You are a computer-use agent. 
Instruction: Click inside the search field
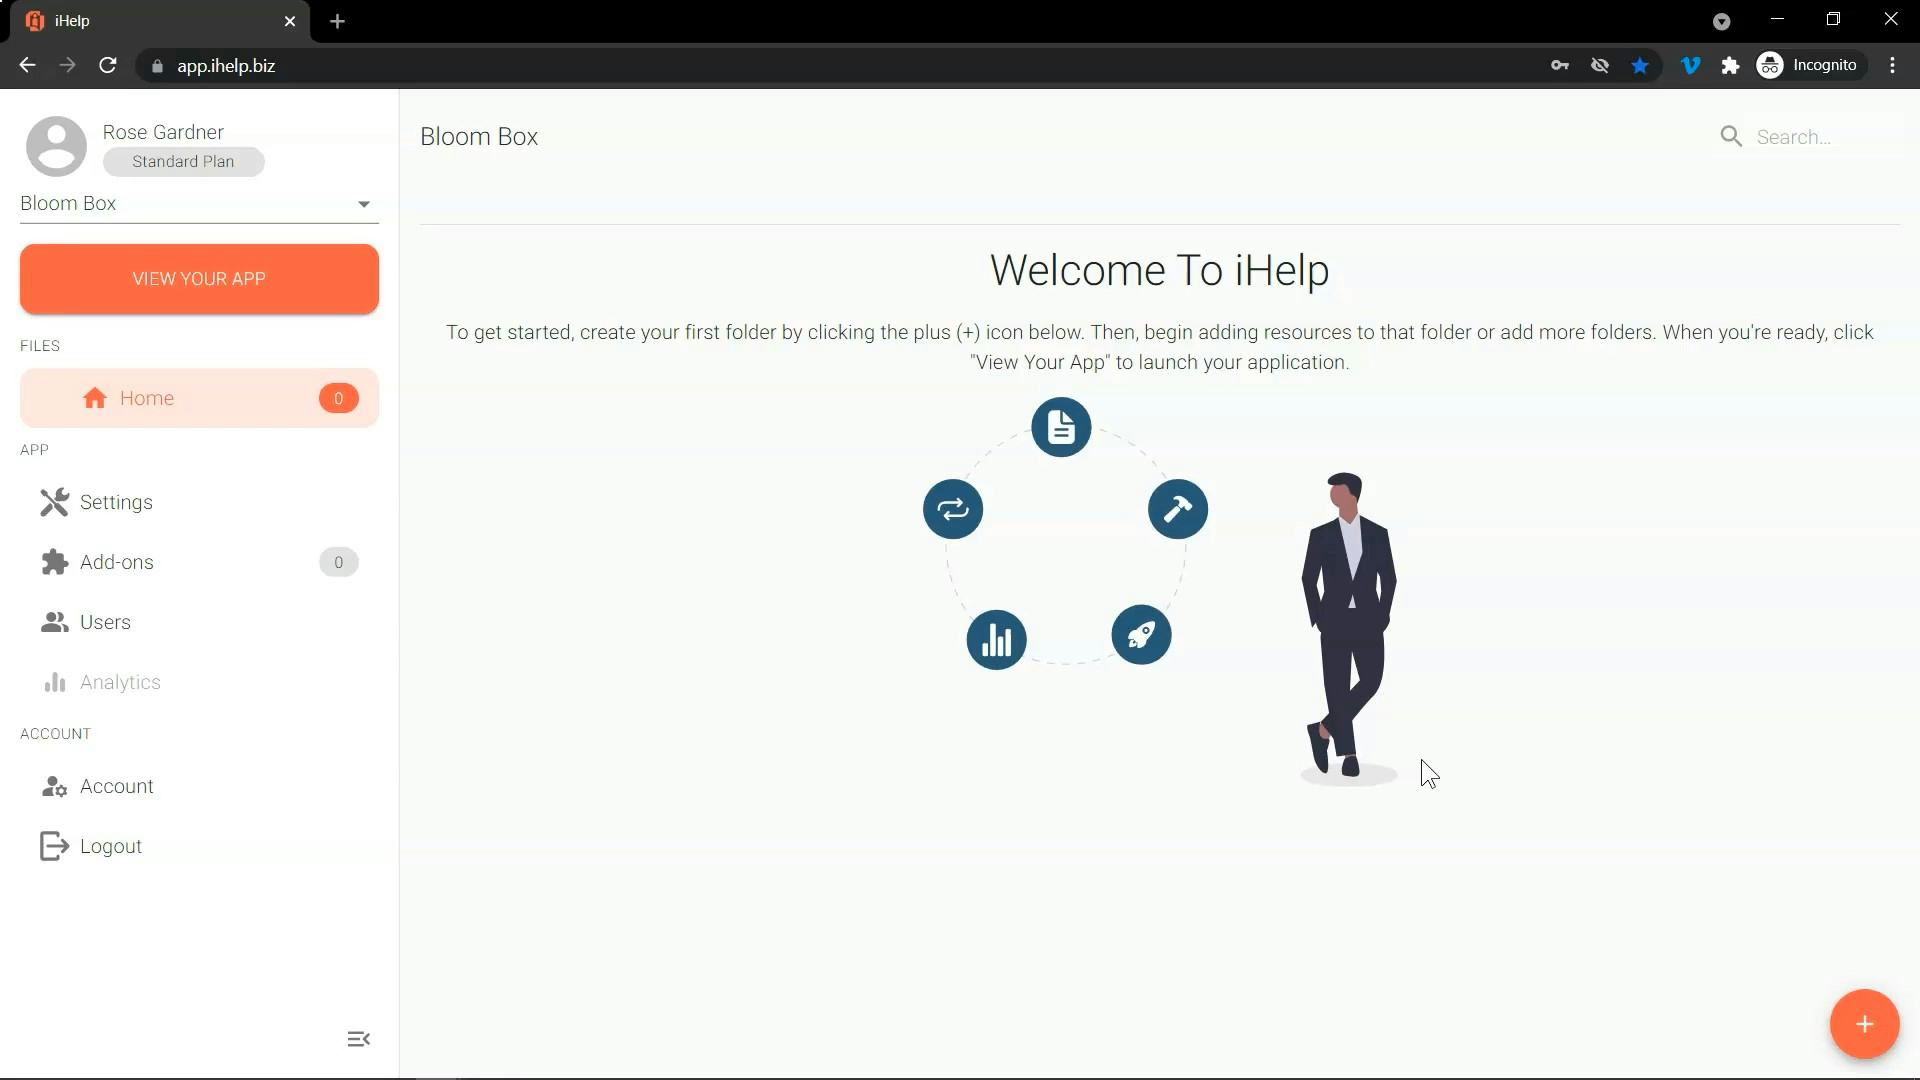coord(1810,136)
